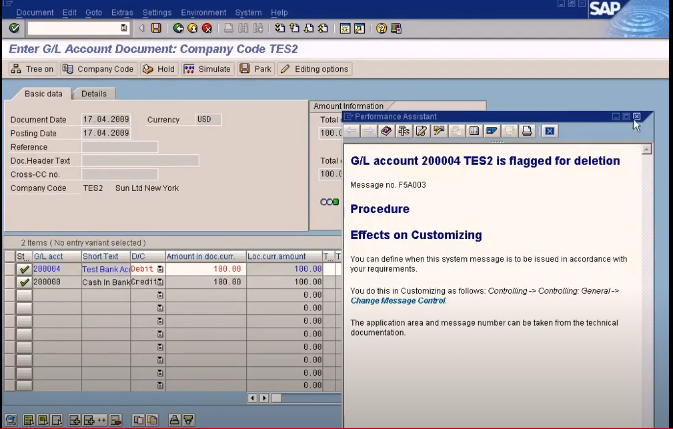The width and height of the screenshot is (673, 429).
Task: Click the Save diskette icon in toolbar
Action: coord(156,28)
